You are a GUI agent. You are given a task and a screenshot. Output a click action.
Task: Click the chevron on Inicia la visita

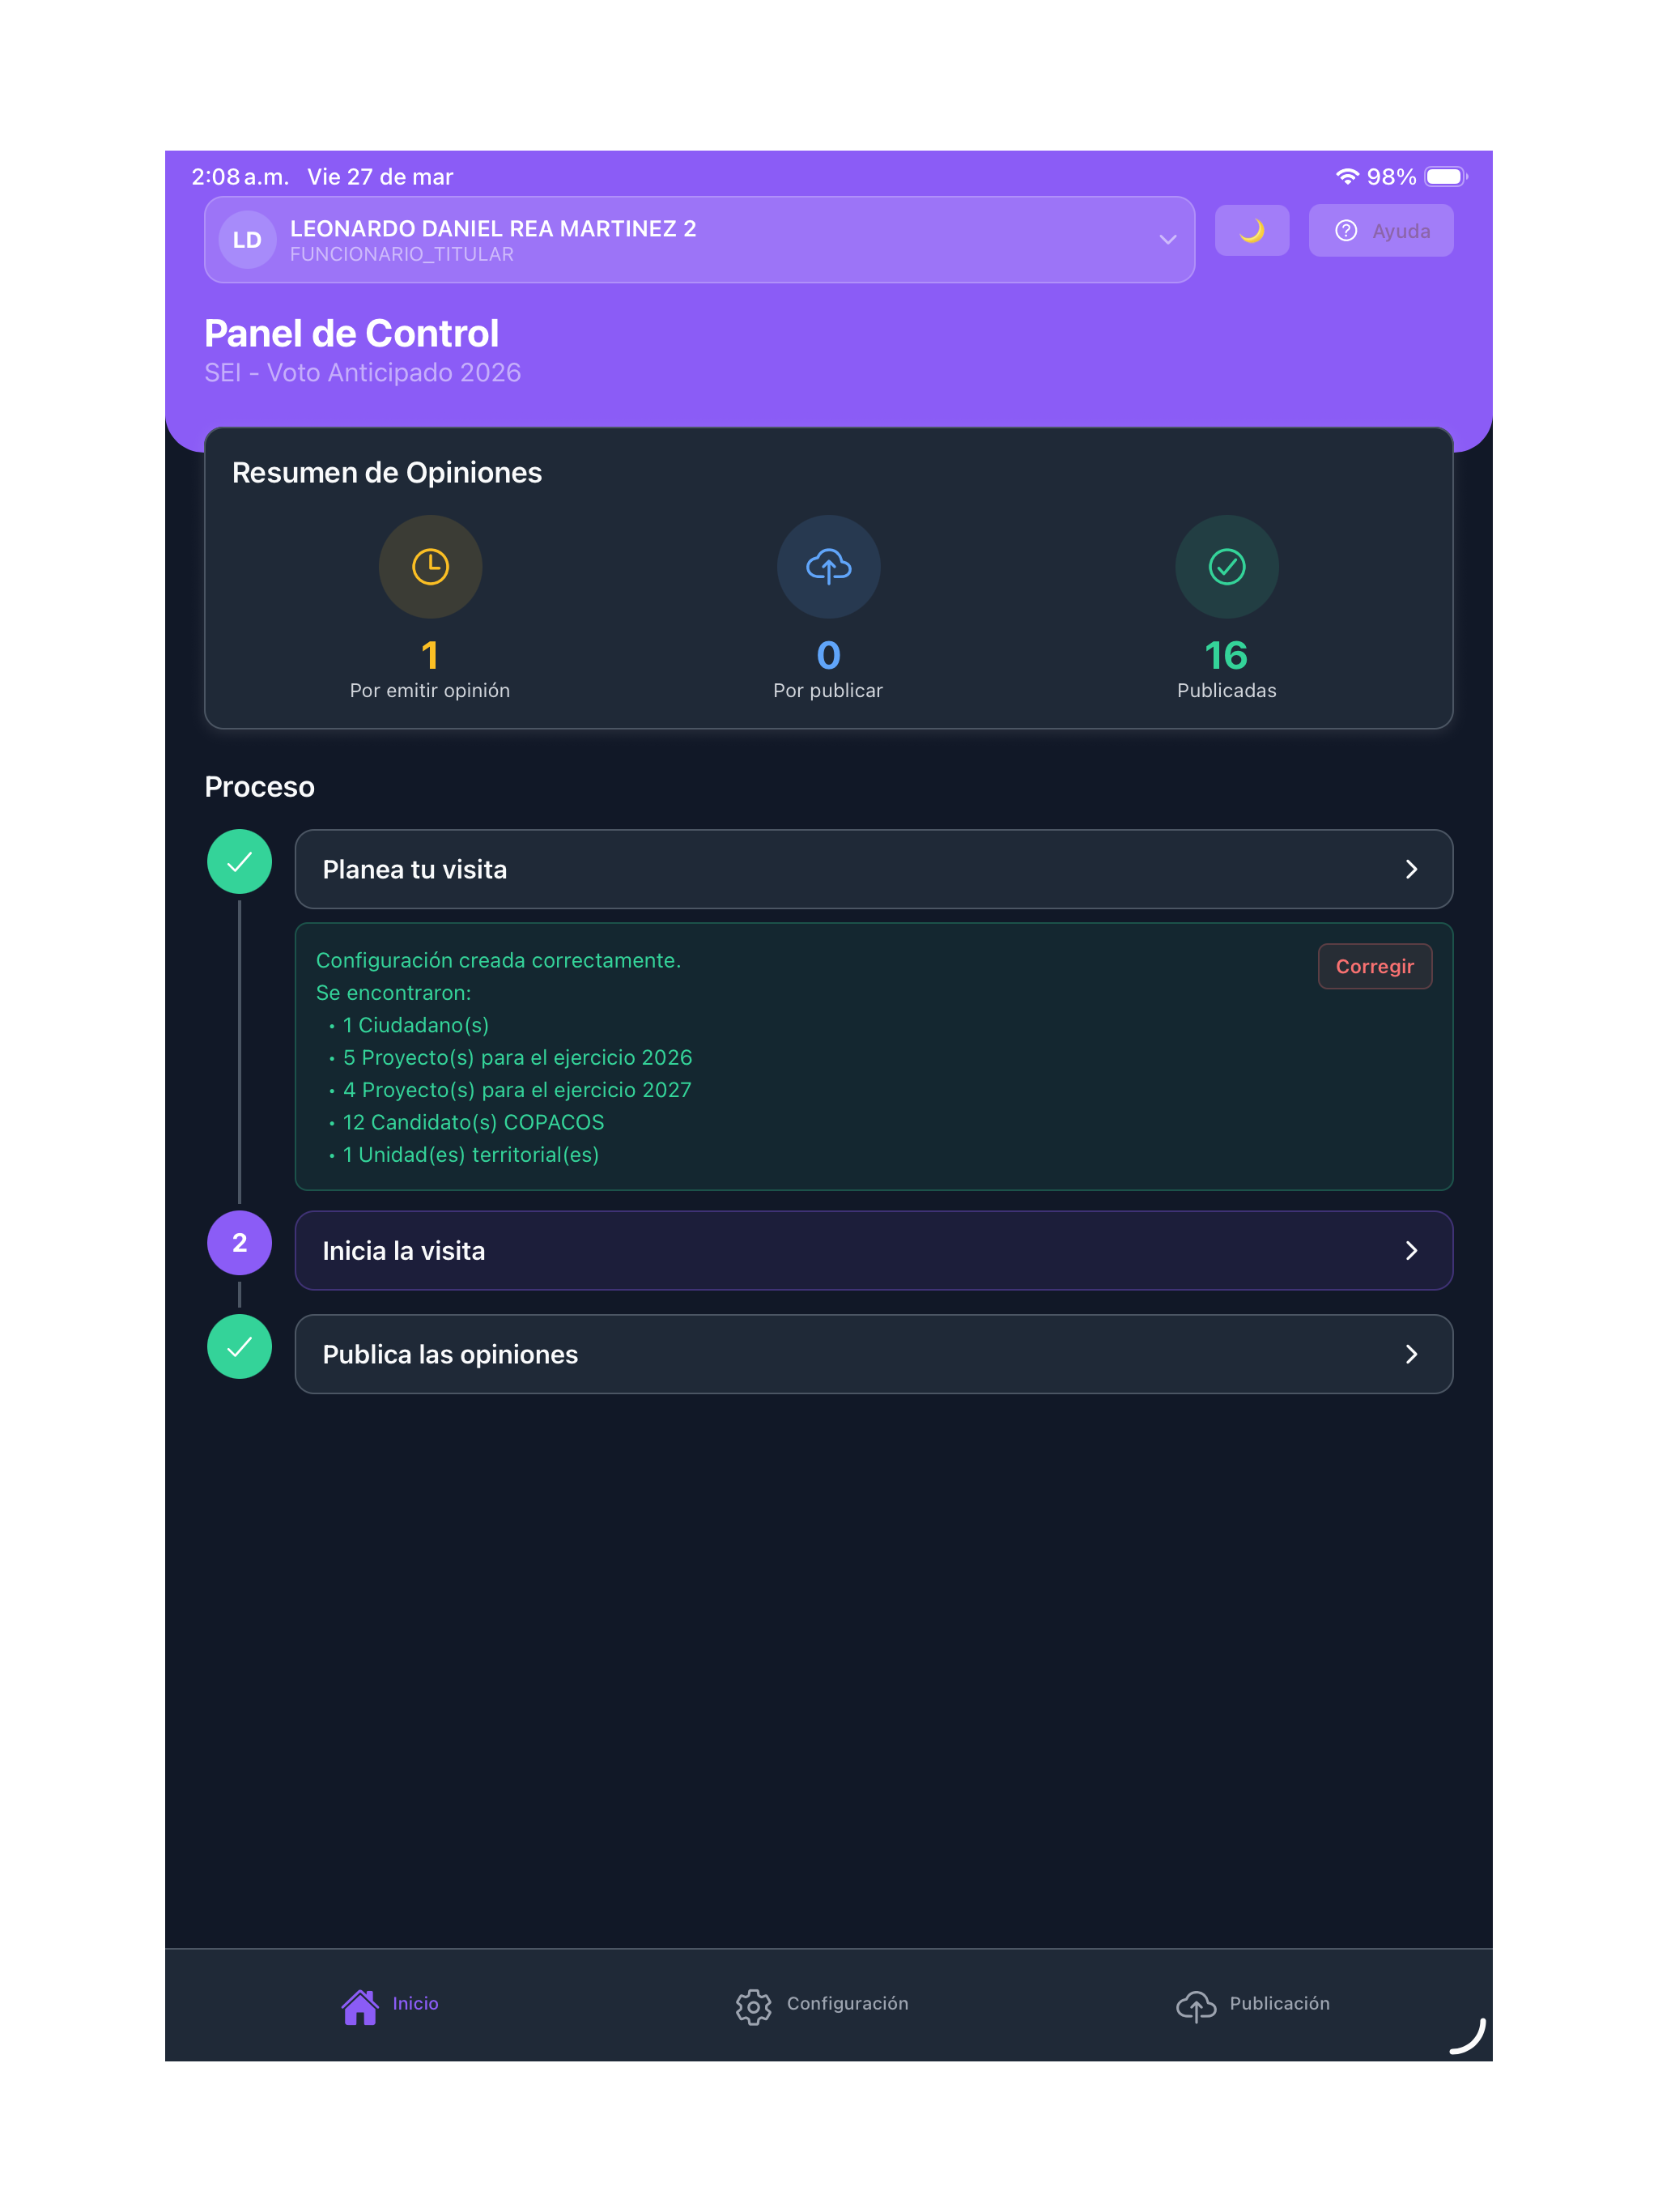(x=1411, y=1250)
